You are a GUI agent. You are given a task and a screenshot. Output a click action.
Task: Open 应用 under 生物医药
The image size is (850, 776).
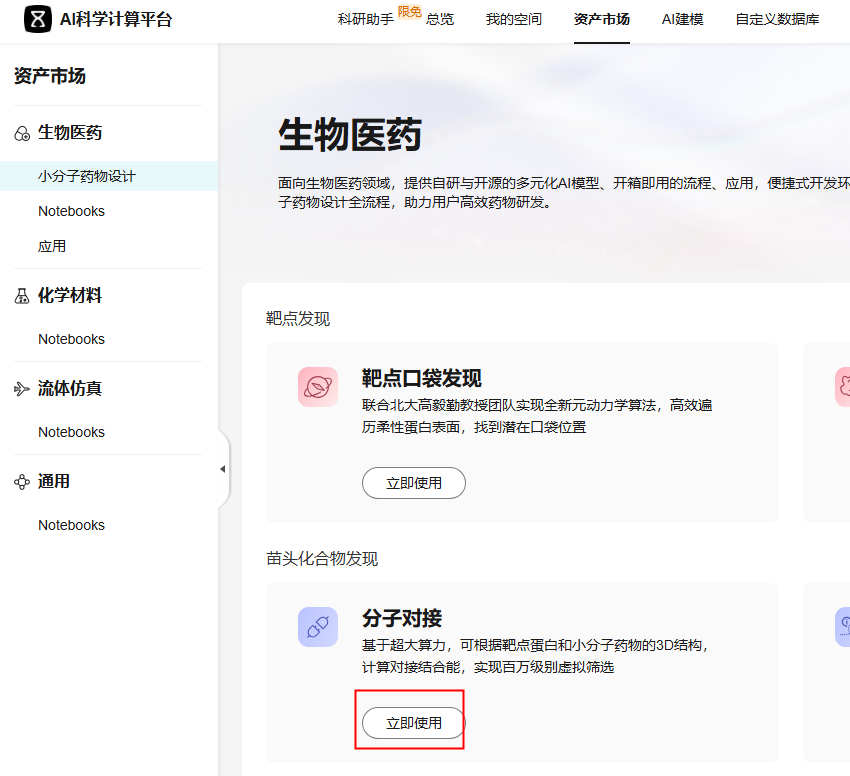tap(52, 246)
